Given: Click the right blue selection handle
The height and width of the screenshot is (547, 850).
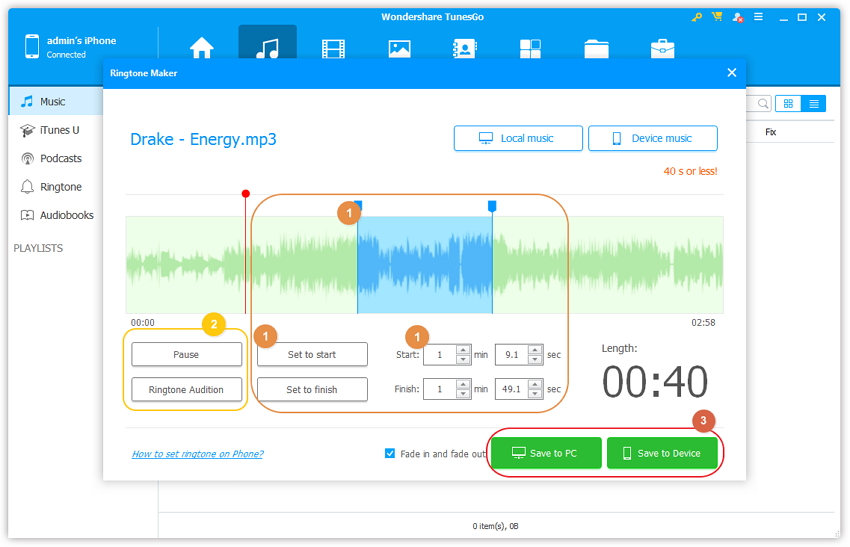Looking at the screenshot, I should [491, 206].
